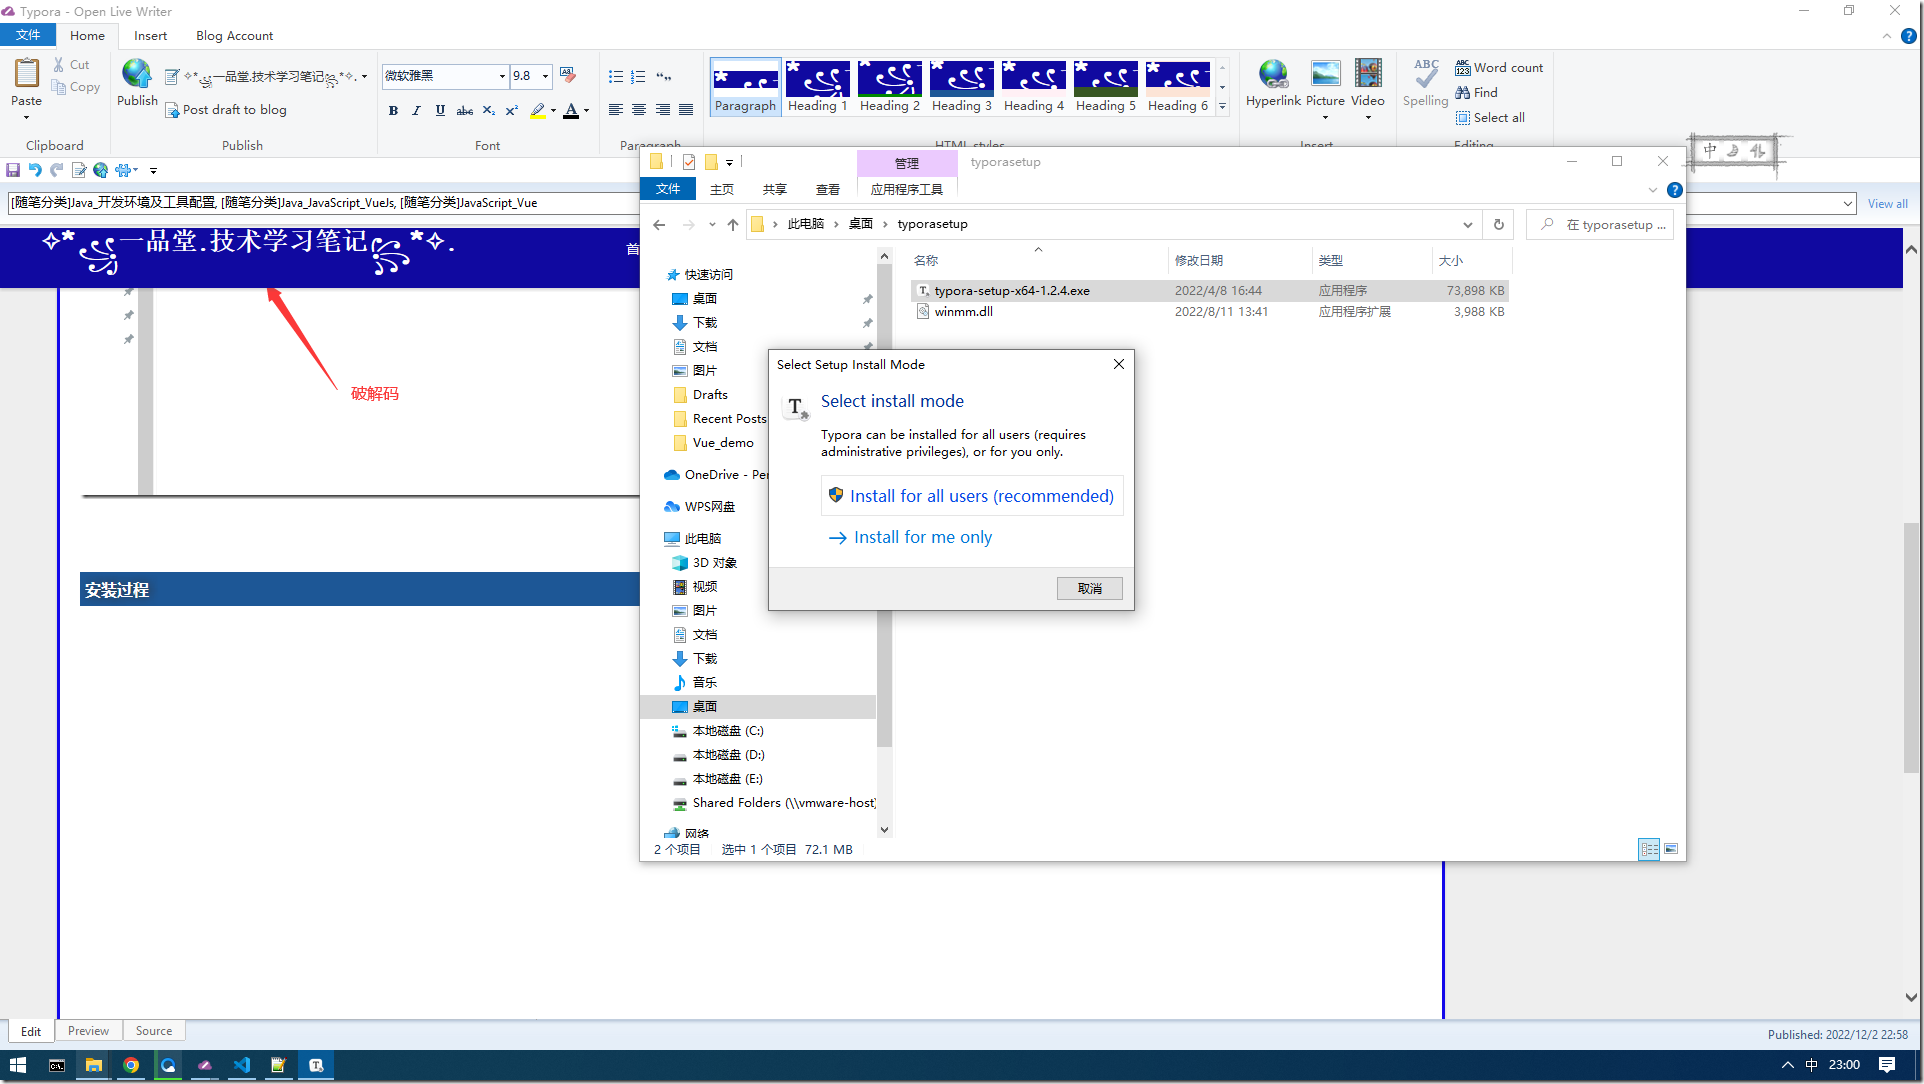Go up one folder in Explorer
This screenshot has width=1924, height=1084.
tap(733, 225)
